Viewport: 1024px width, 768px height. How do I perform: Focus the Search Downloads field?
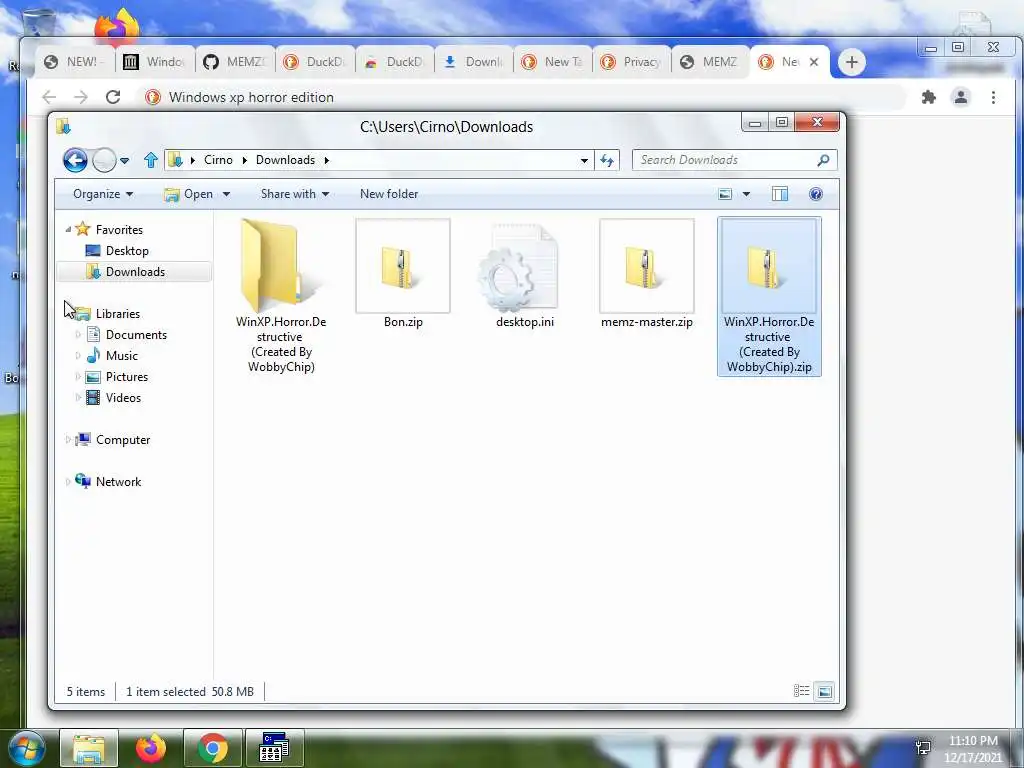(735, 160)
